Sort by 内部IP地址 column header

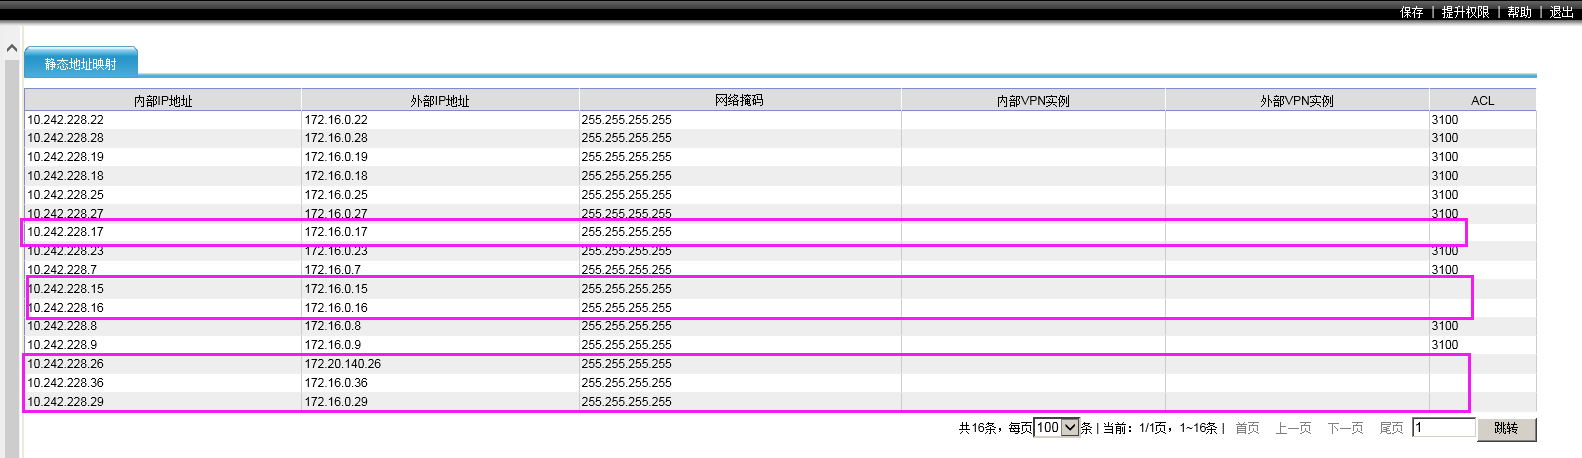coord(163,100)
